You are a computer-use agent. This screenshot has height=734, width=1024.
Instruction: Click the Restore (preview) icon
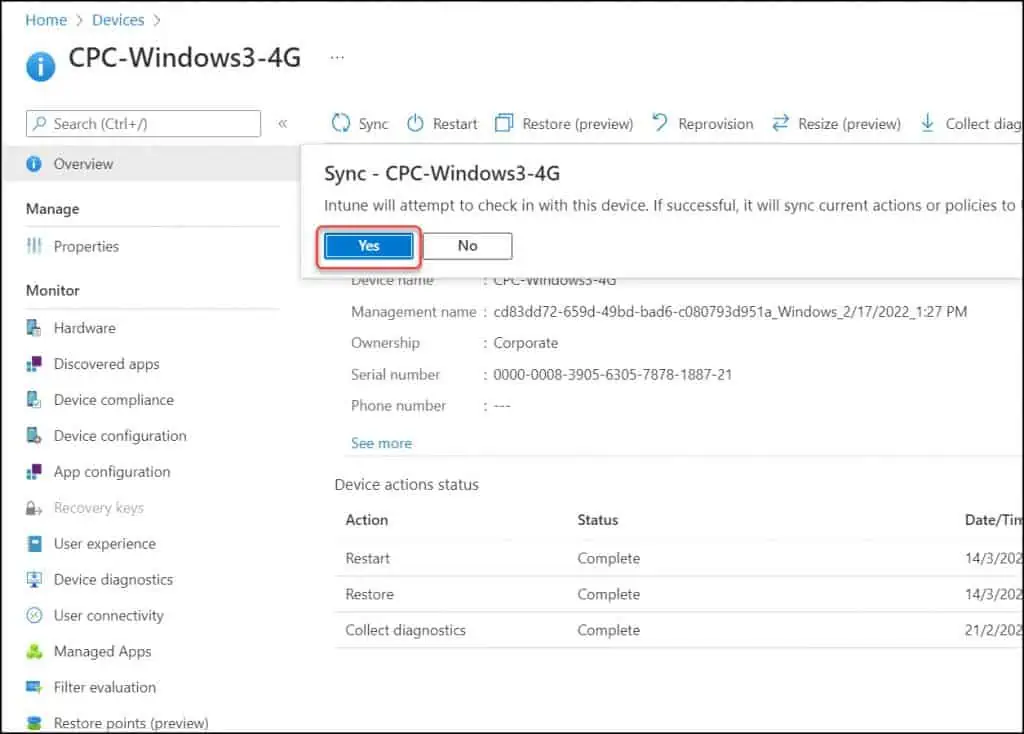504,123
